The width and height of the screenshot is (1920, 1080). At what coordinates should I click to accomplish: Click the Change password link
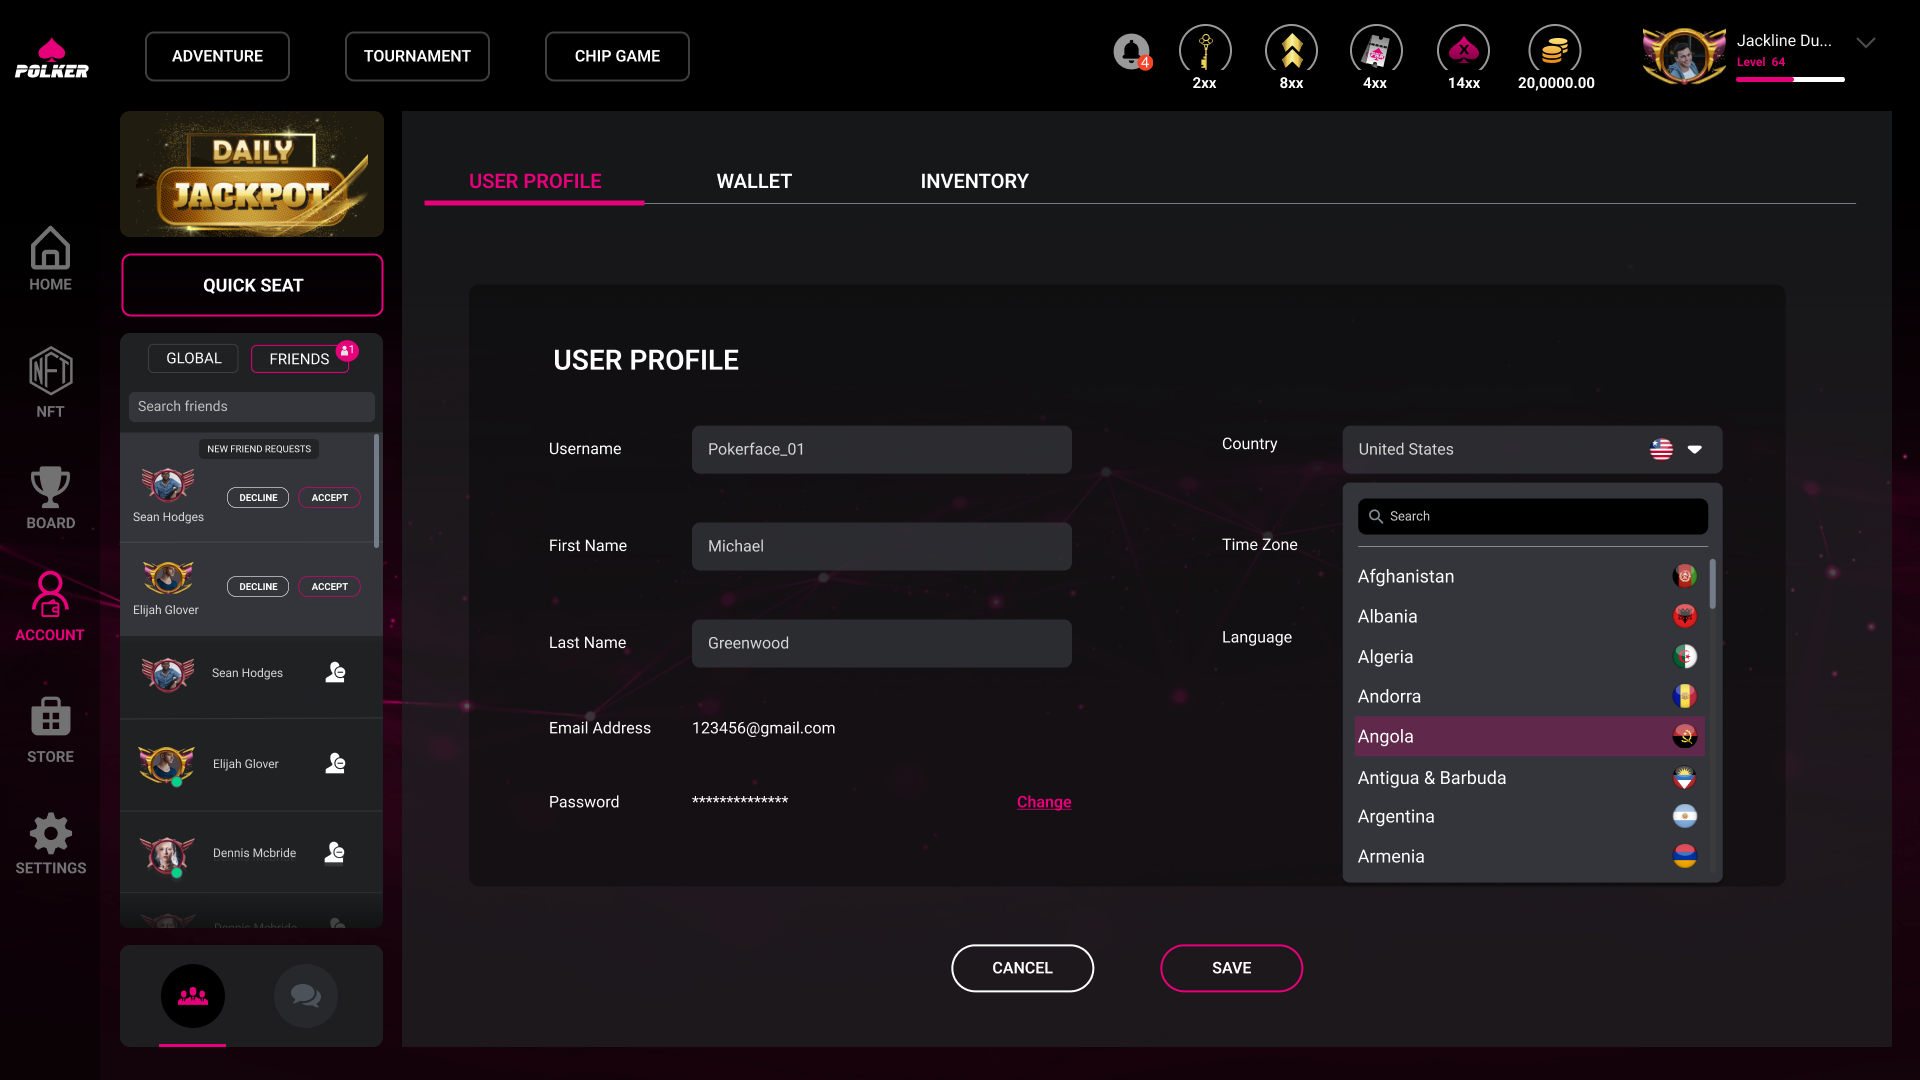point(1043,802)
